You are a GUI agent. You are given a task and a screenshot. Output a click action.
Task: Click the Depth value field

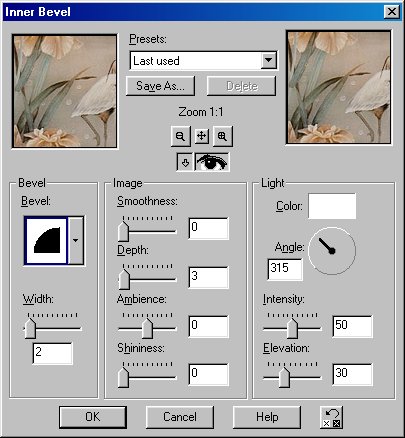tap(209, 277)
